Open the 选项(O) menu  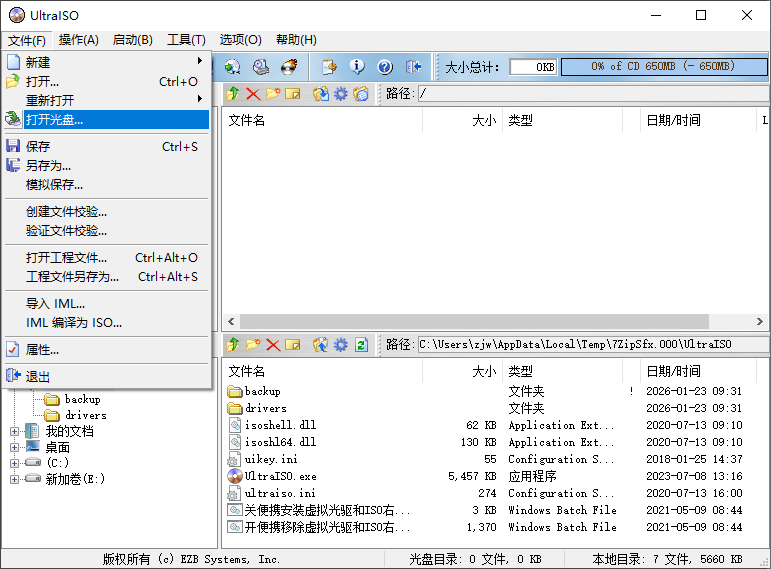(x=240, y=40)
